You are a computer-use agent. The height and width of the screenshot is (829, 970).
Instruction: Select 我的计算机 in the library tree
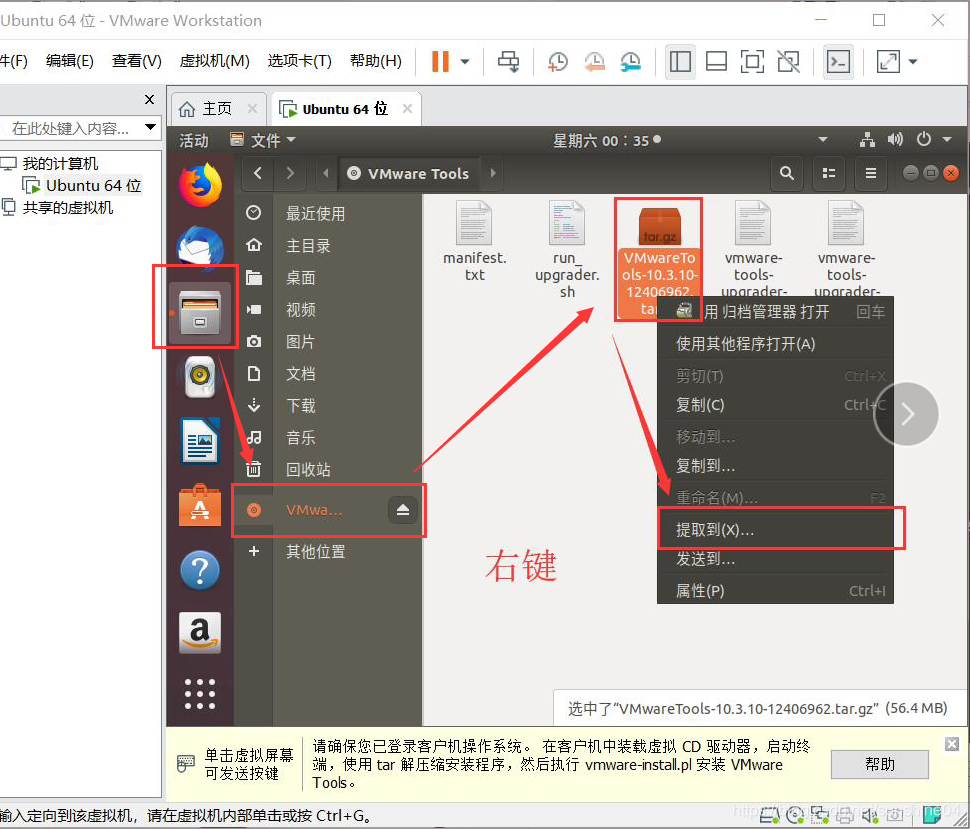pyautogui.click(x=60, y=164)
